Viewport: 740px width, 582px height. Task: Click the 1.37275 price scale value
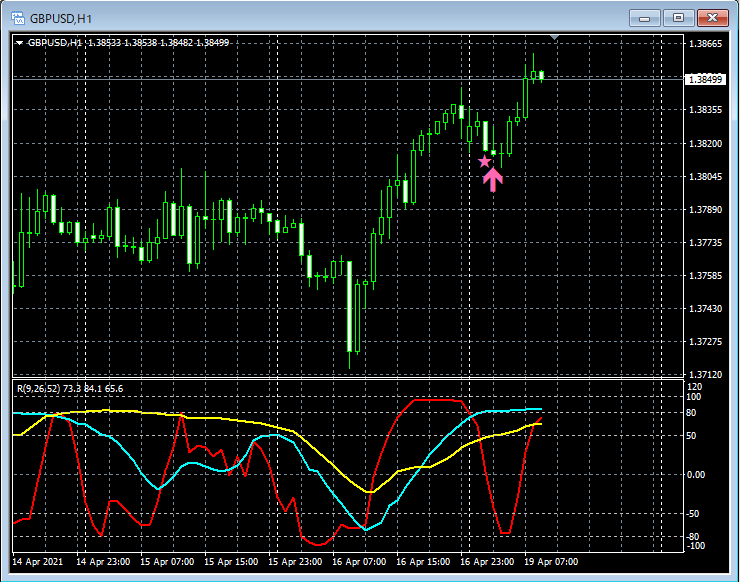pos(705,342)
